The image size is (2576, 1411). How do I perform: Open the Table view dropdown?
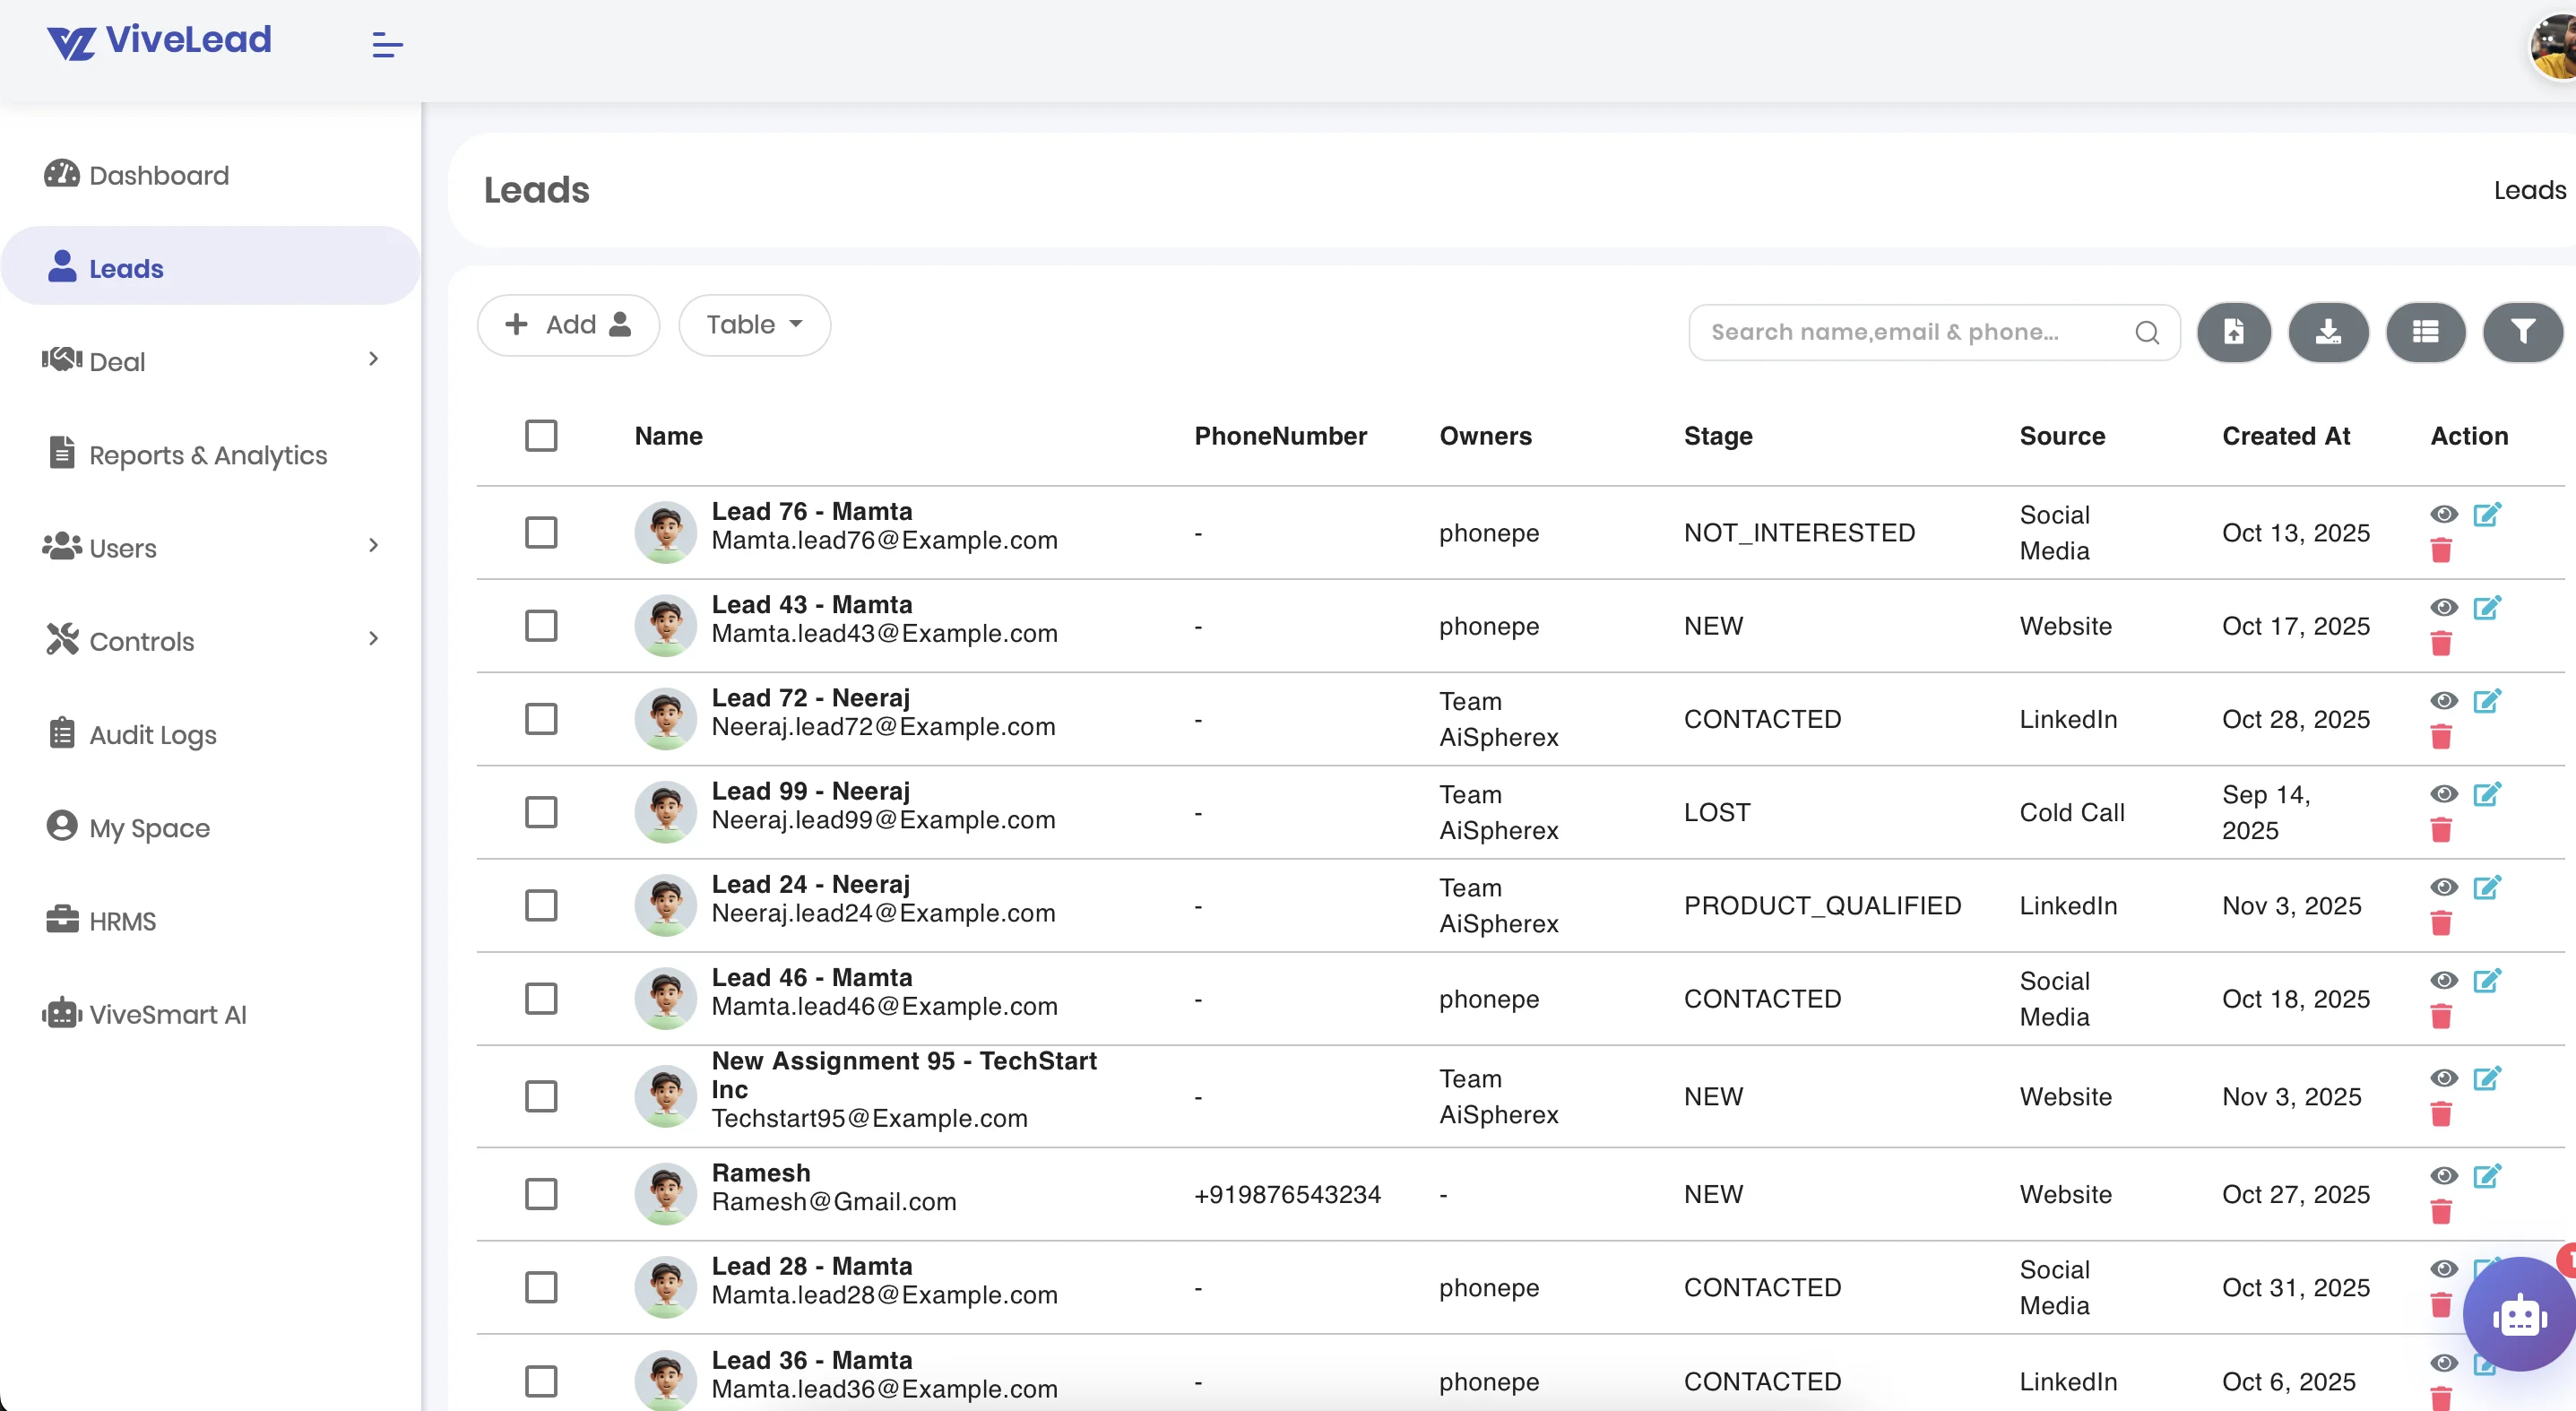coord(753,325)
